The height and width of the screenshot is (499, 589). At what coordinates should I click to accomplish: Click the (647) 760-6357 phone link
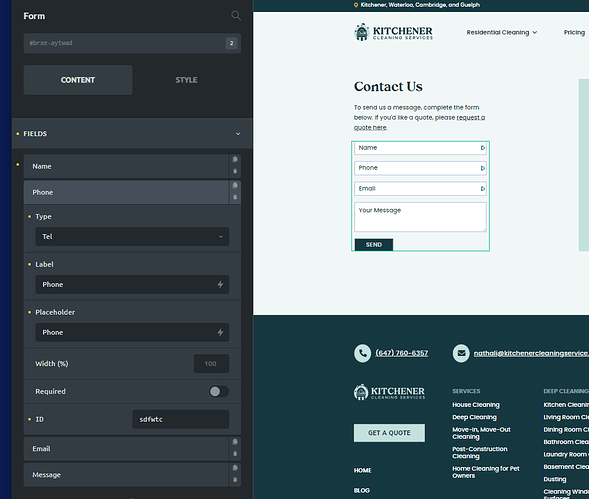pyautogui.click(x=402, y=353)
